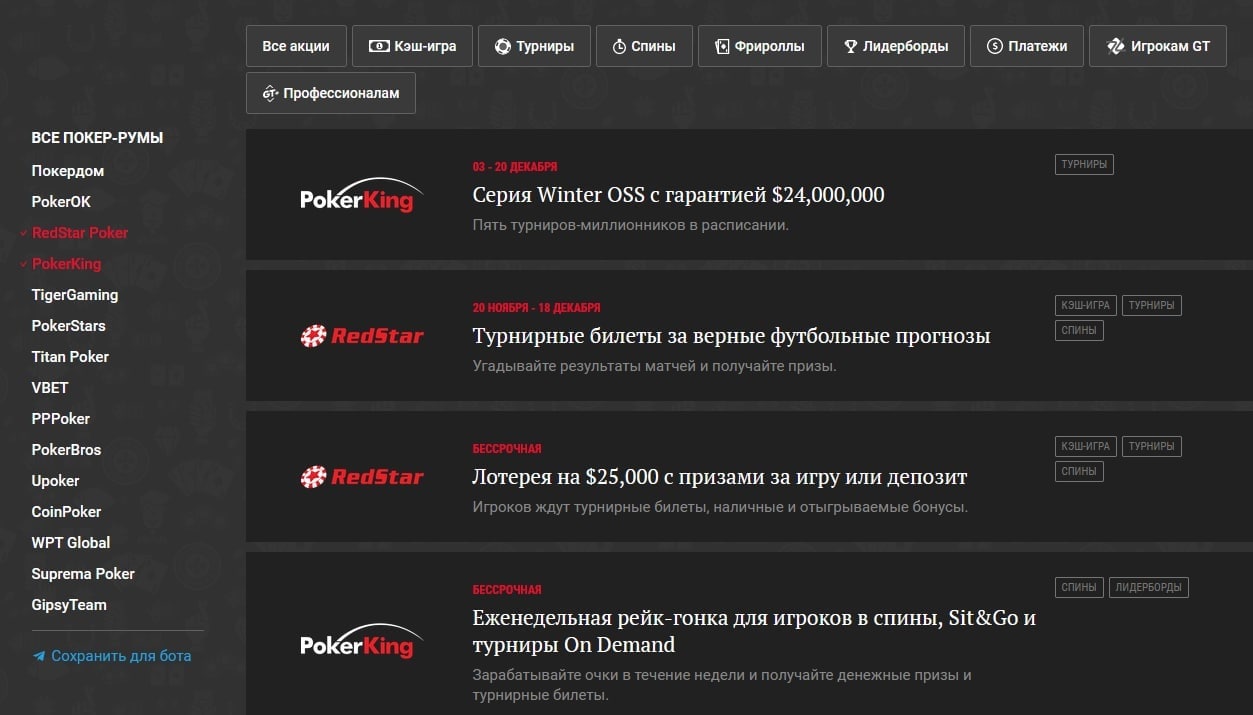Enable Titan Poker room filter
Screen dimensions: 1253x715
(x=70, y=357)
